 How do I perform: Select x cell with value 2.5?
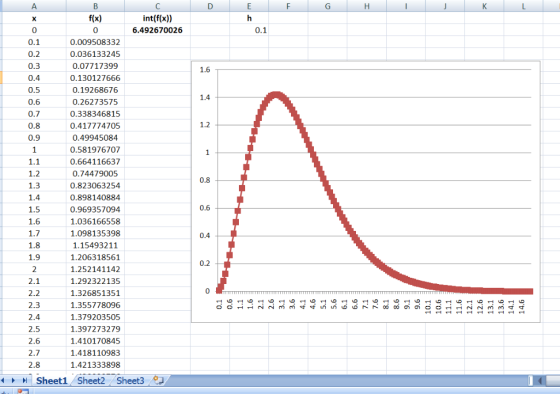point(34,329)
